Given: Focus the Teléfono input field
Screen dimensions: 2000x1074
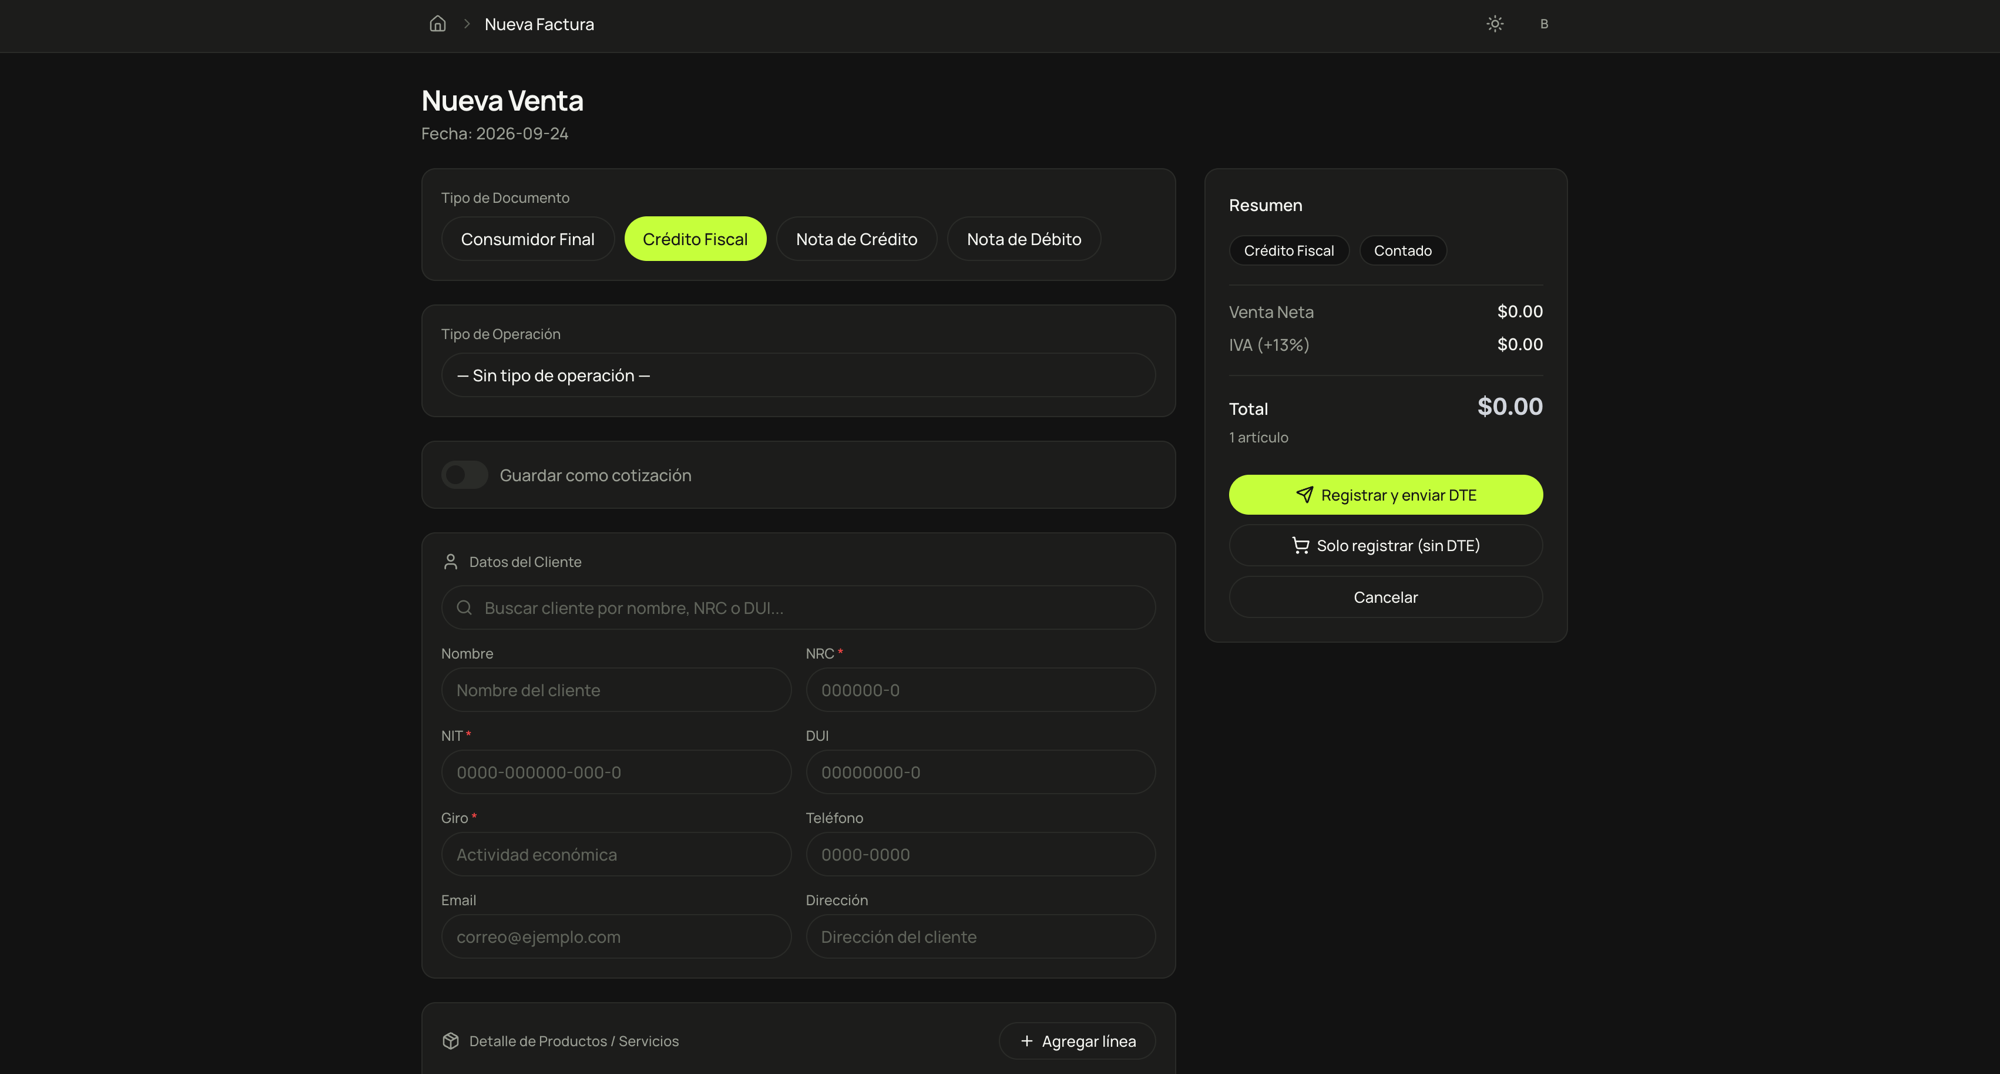Looking at the screenshot, I should point(980,854).
